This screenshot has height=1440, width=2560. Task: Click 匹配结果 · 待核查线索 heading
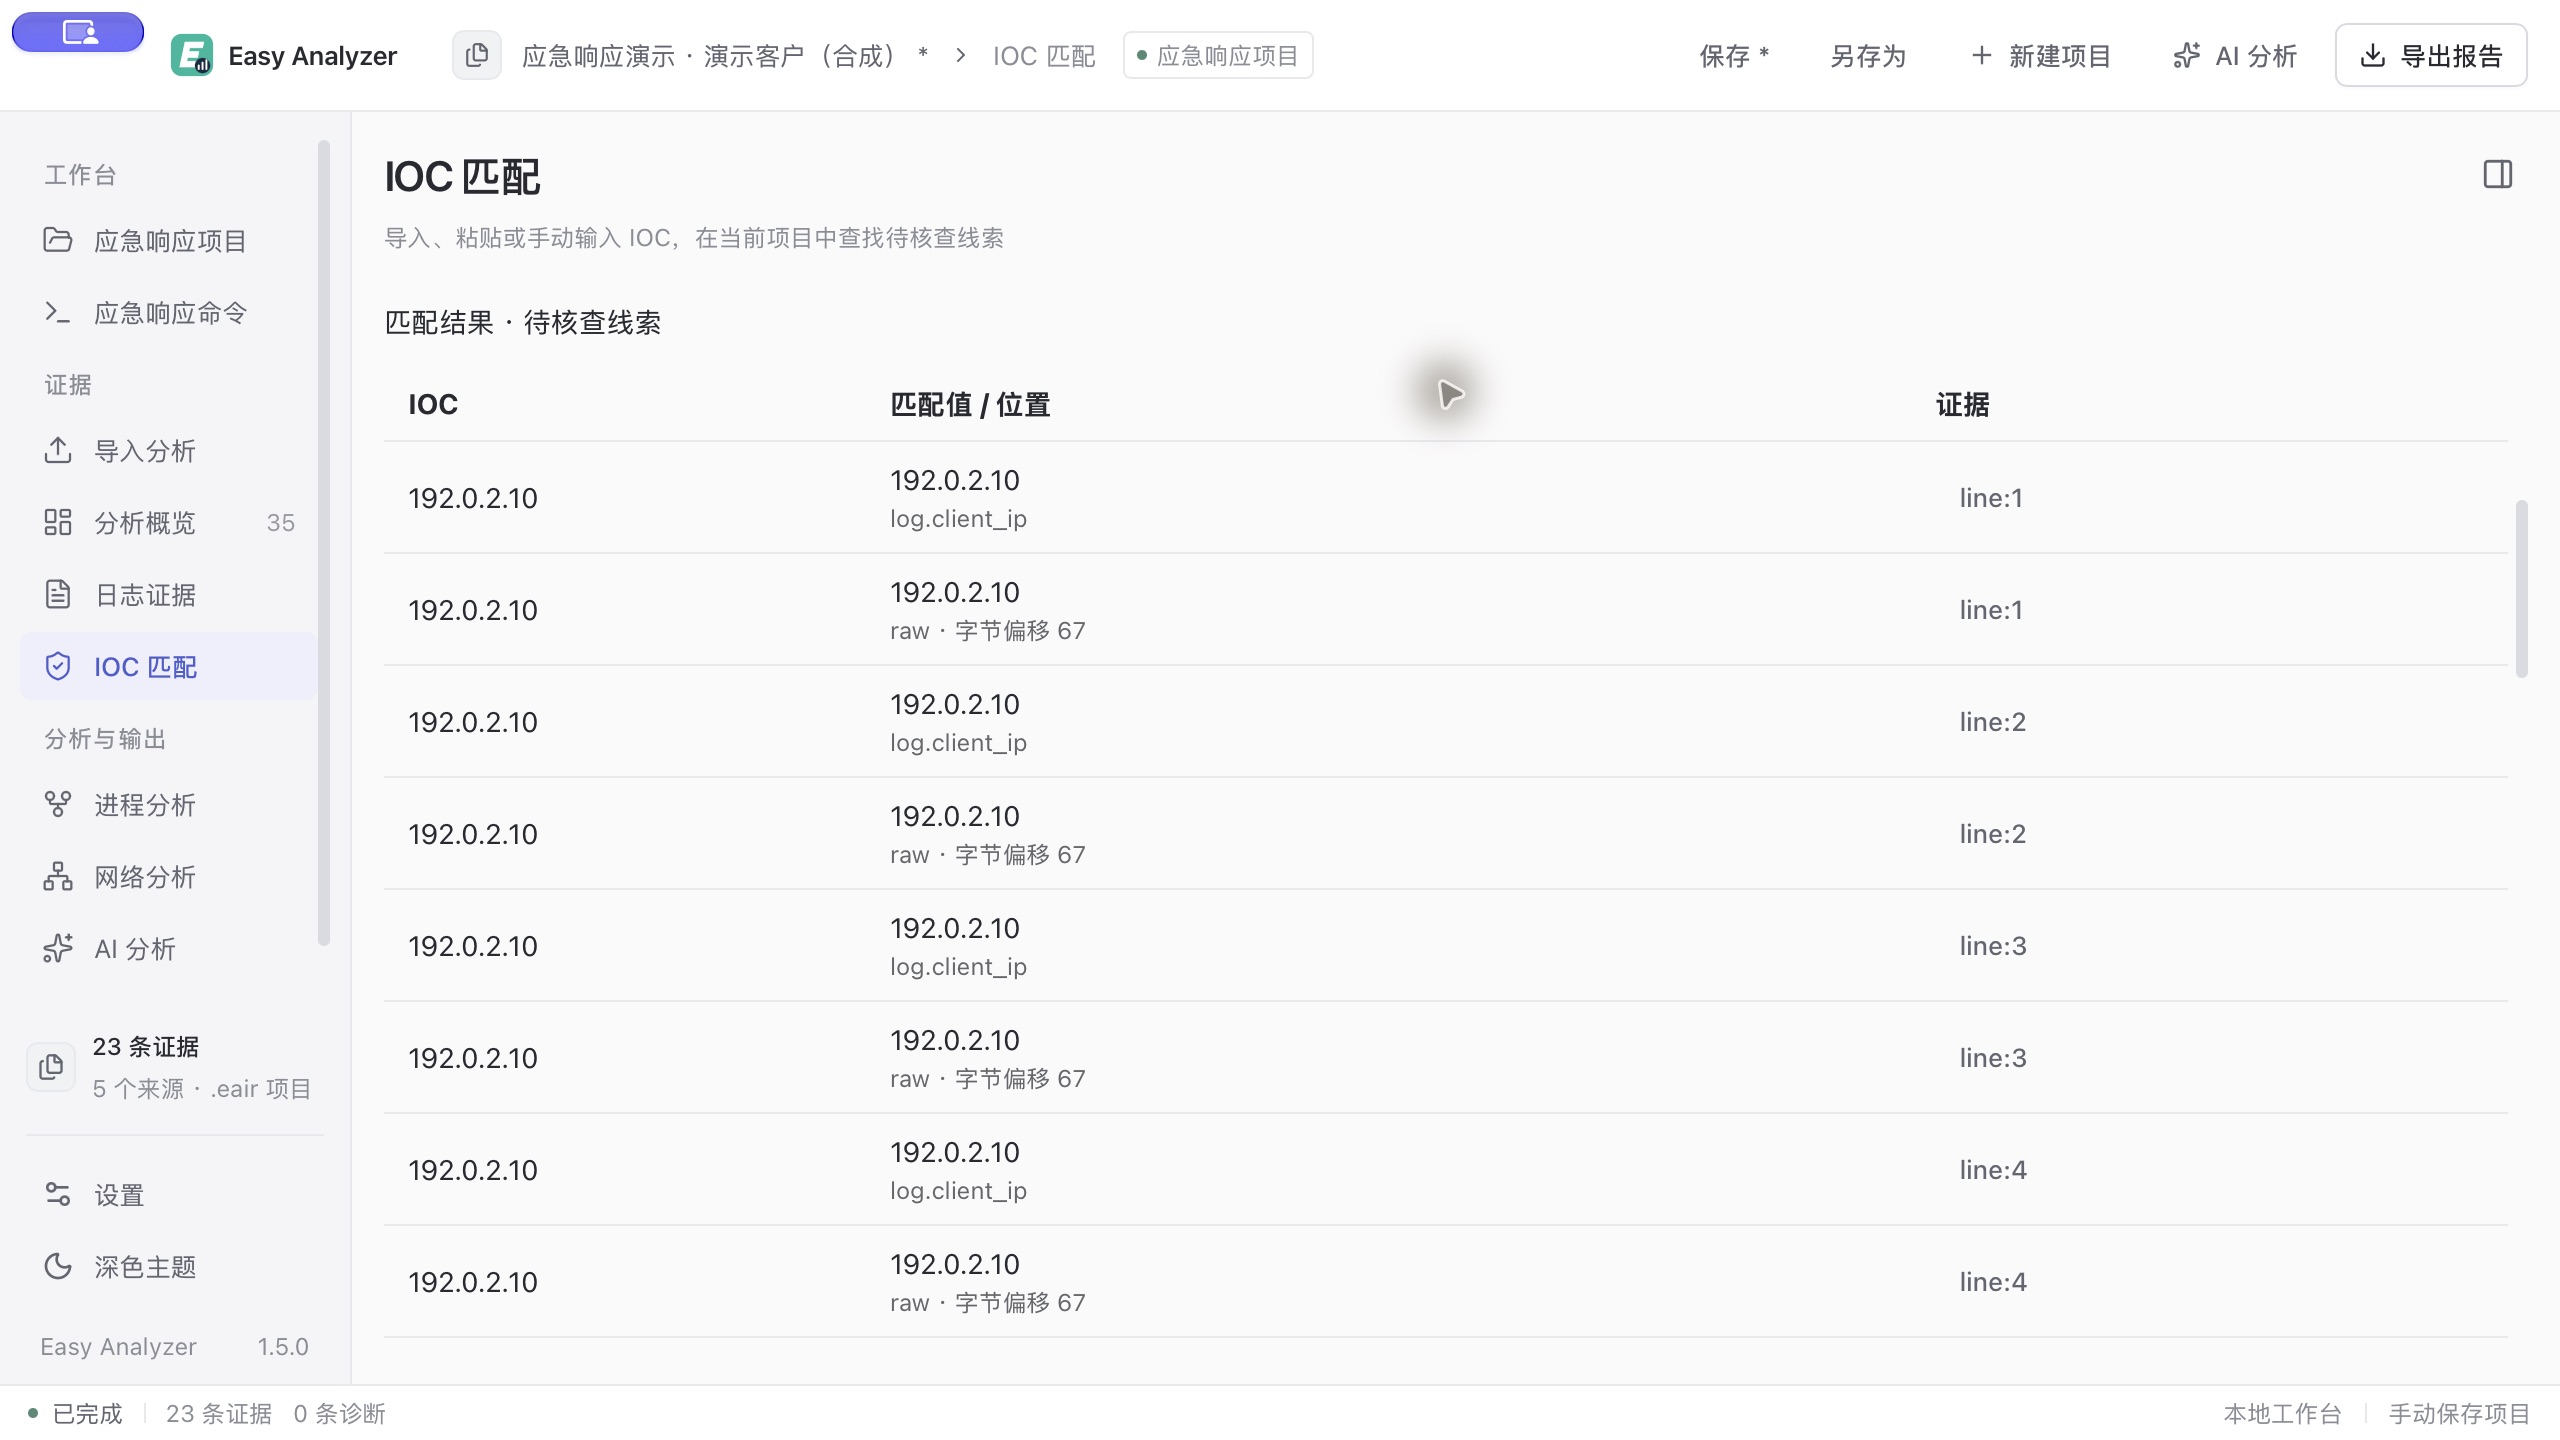[523, 322]
